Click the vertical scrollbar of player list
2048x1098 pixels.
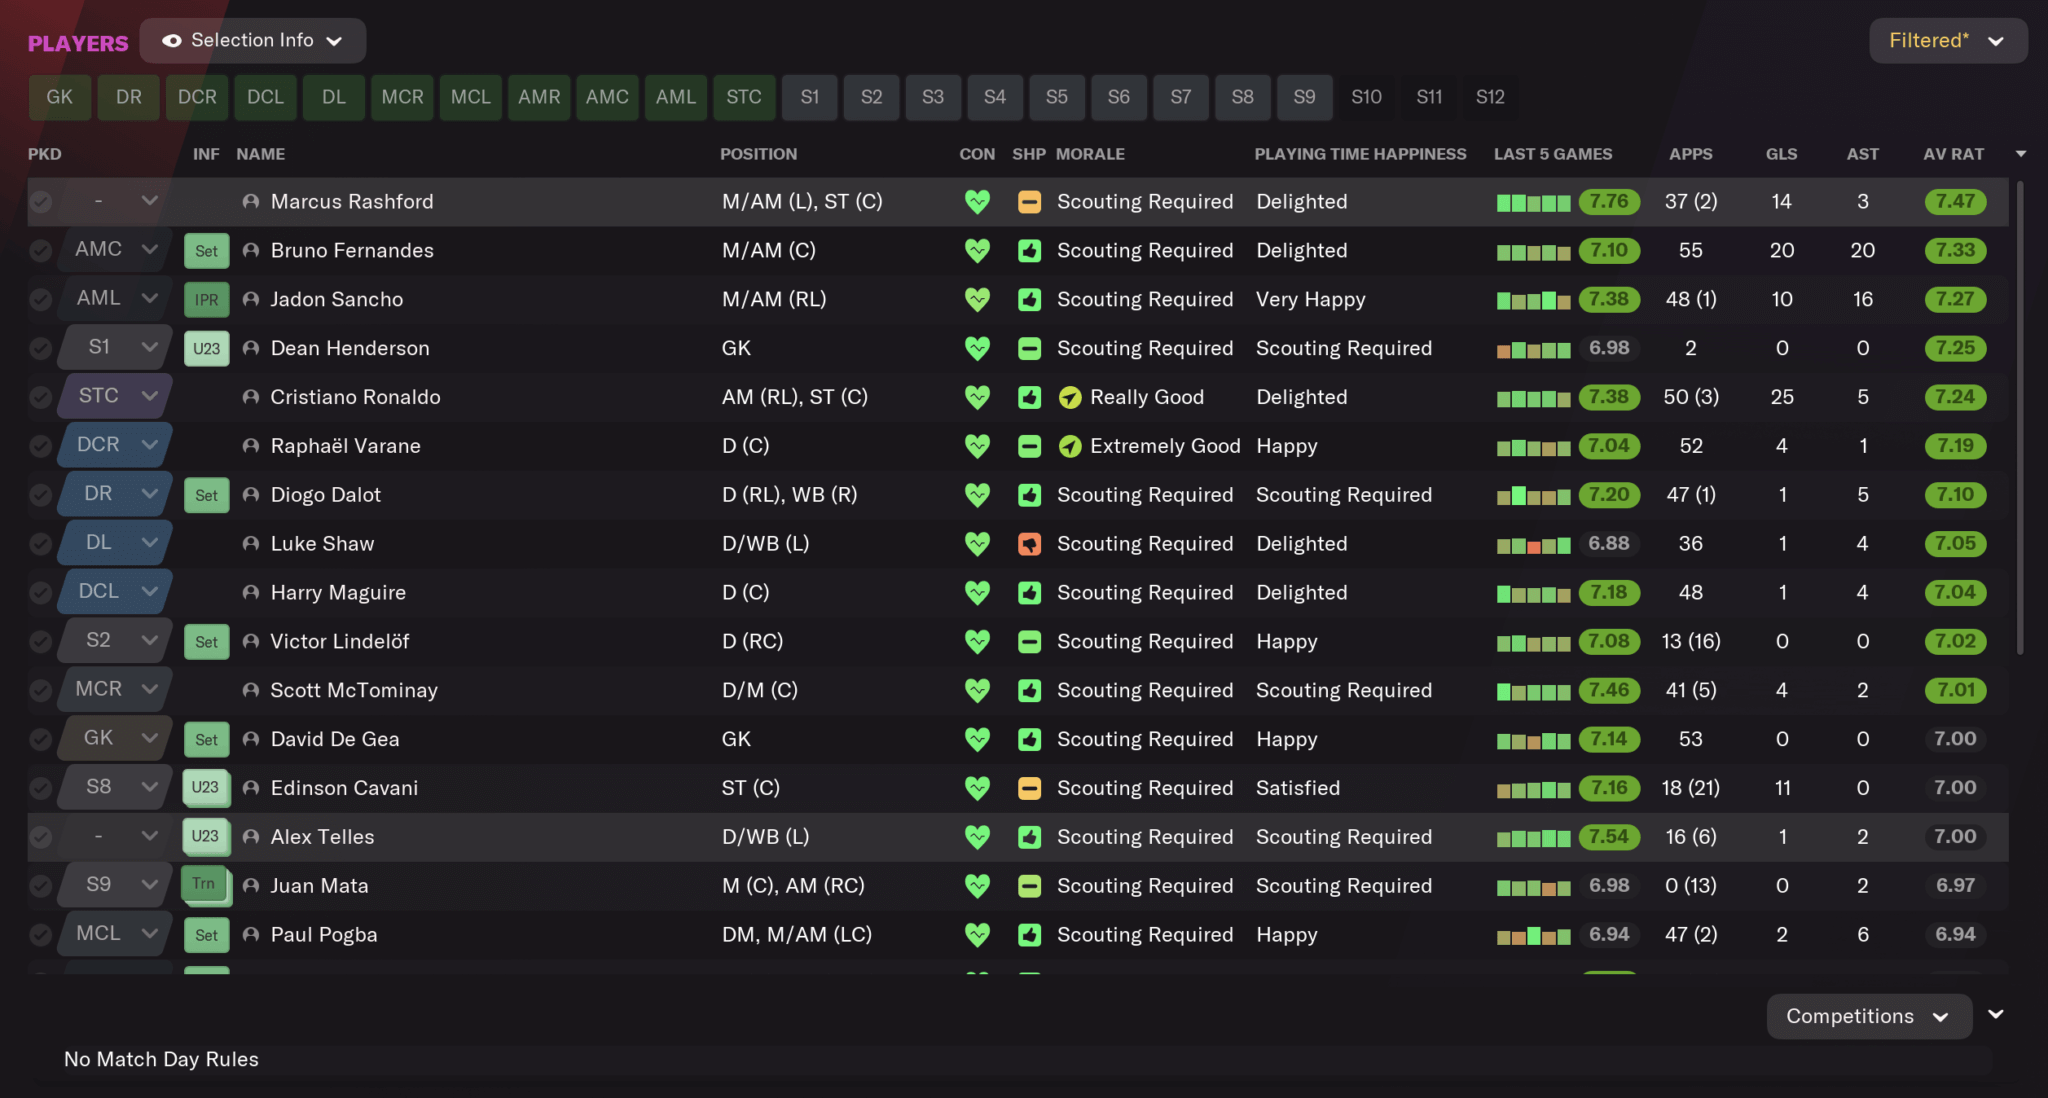tap(2020, 418)
